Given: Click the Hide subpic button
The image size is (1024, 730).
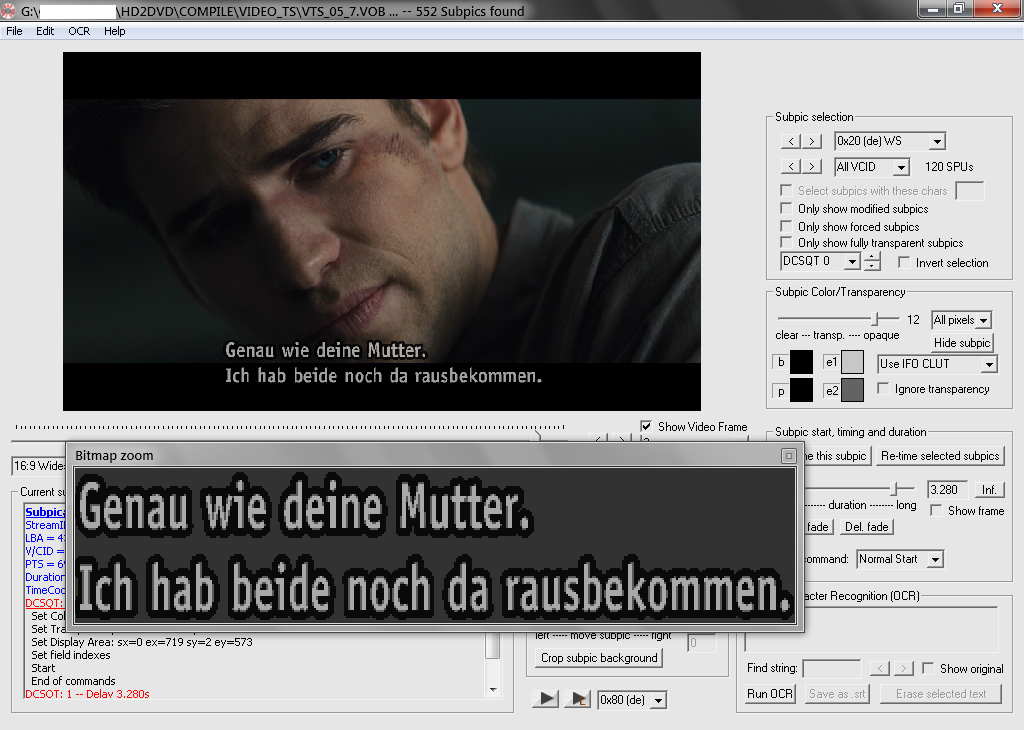Looking at the screenshot, I should click(962, 343).
